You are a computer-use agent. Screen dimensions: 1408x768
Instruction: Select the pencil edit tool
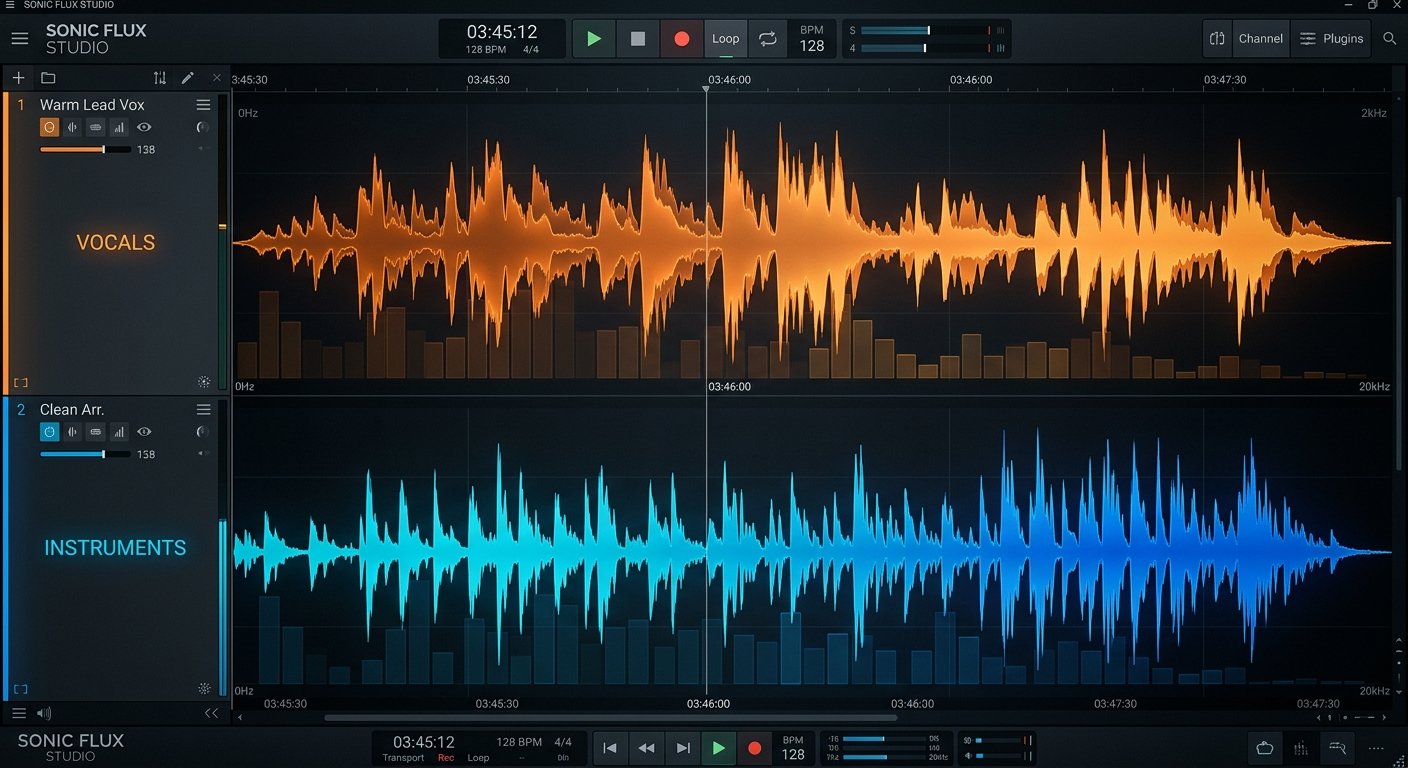187,78
